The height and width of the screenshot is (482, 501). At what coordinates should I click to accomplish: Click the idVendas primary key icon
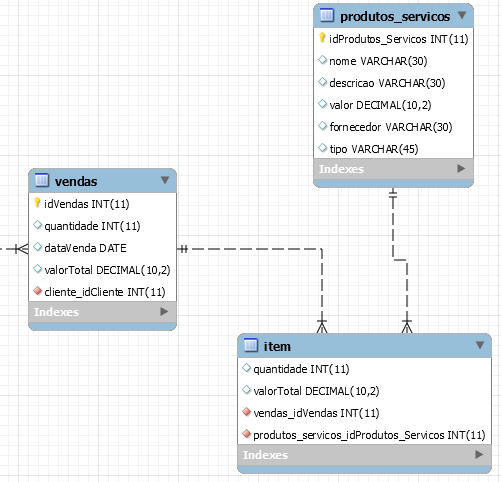pos(37,202)
